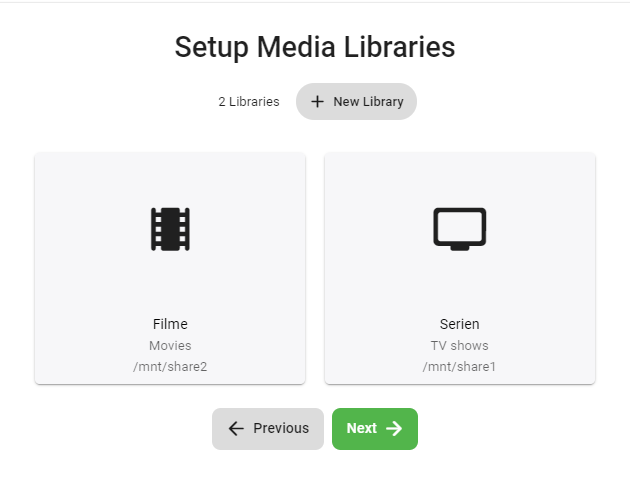Click the New Library button text
Image resolution: width=630 pixels, height=499 pixels.
click(368, 102)
